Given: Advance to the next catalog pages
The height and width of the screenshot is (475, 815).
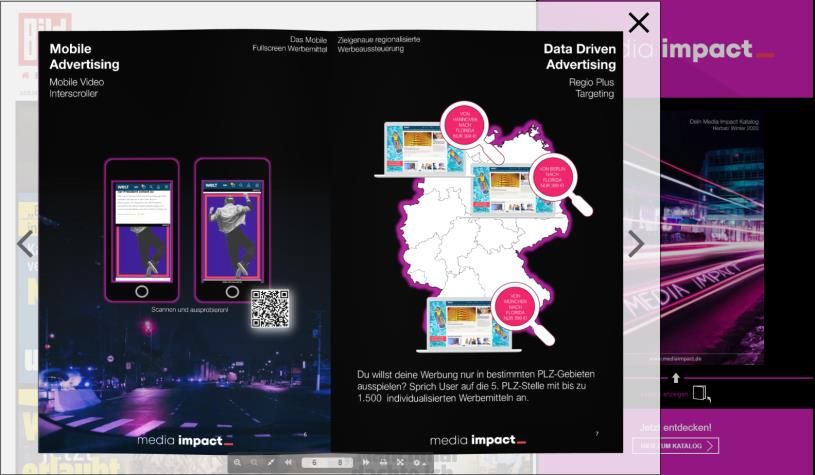Looking at the screenshot, I should 636,244.
